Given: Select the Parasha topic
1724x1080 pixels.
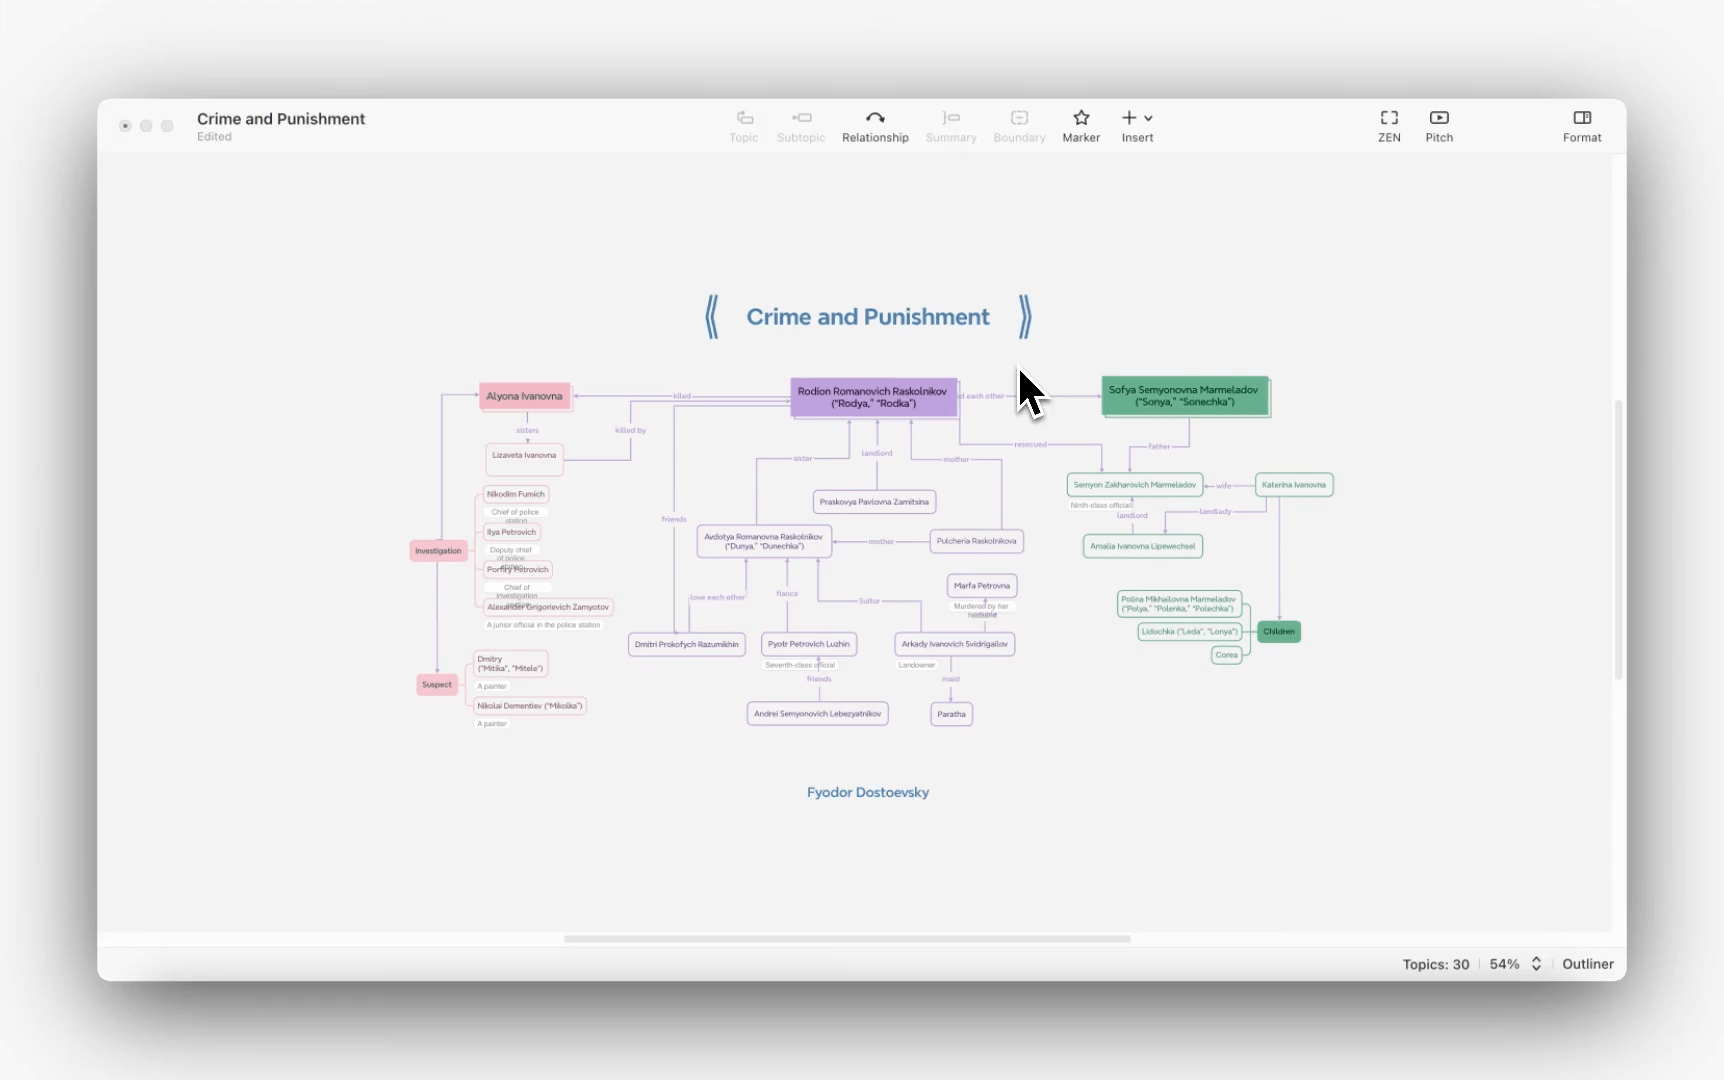Looking at the screenshot, I should coord(952,714).
